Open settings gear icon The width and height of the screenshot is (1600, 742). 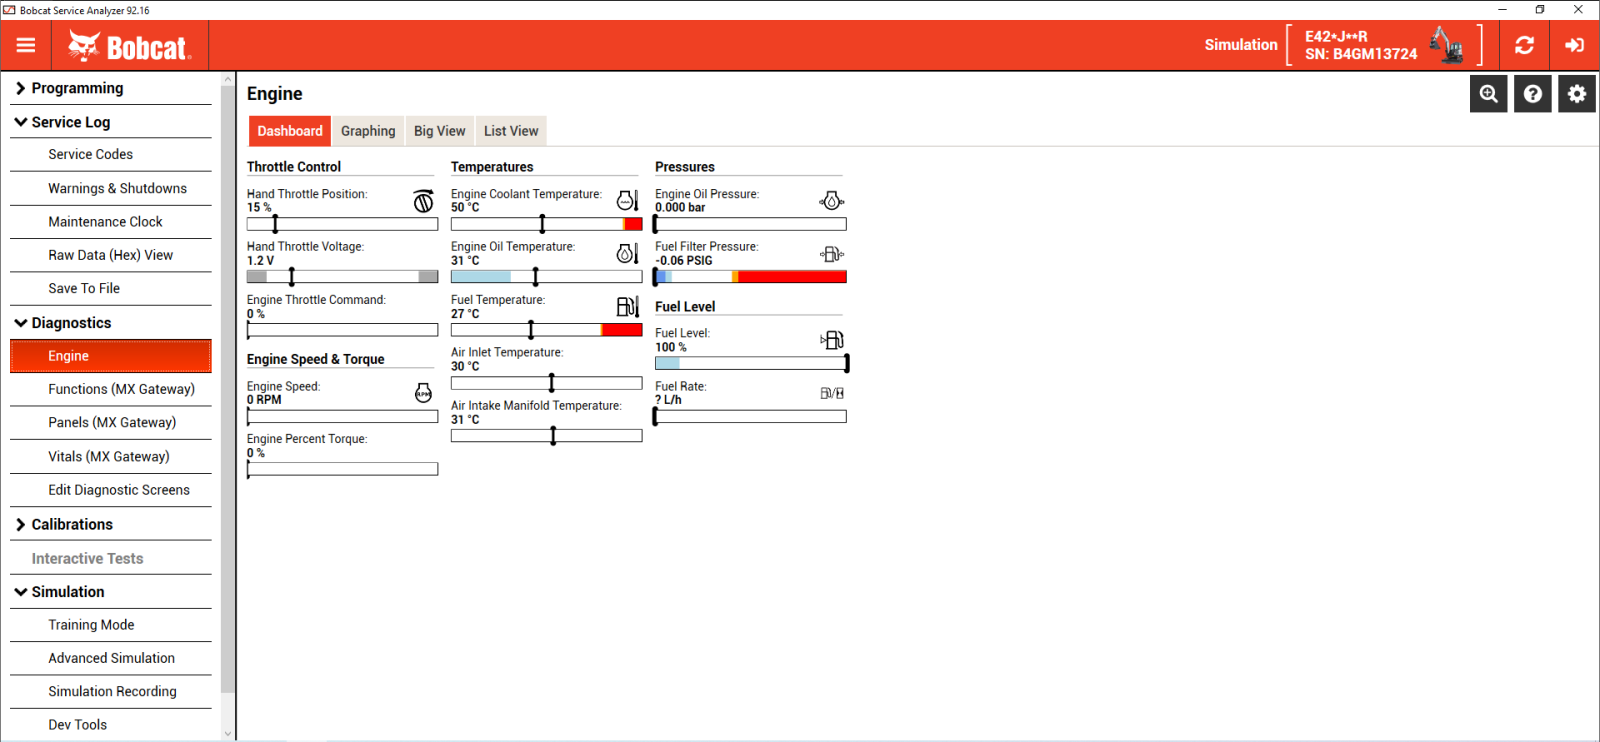pos(1577,94)
